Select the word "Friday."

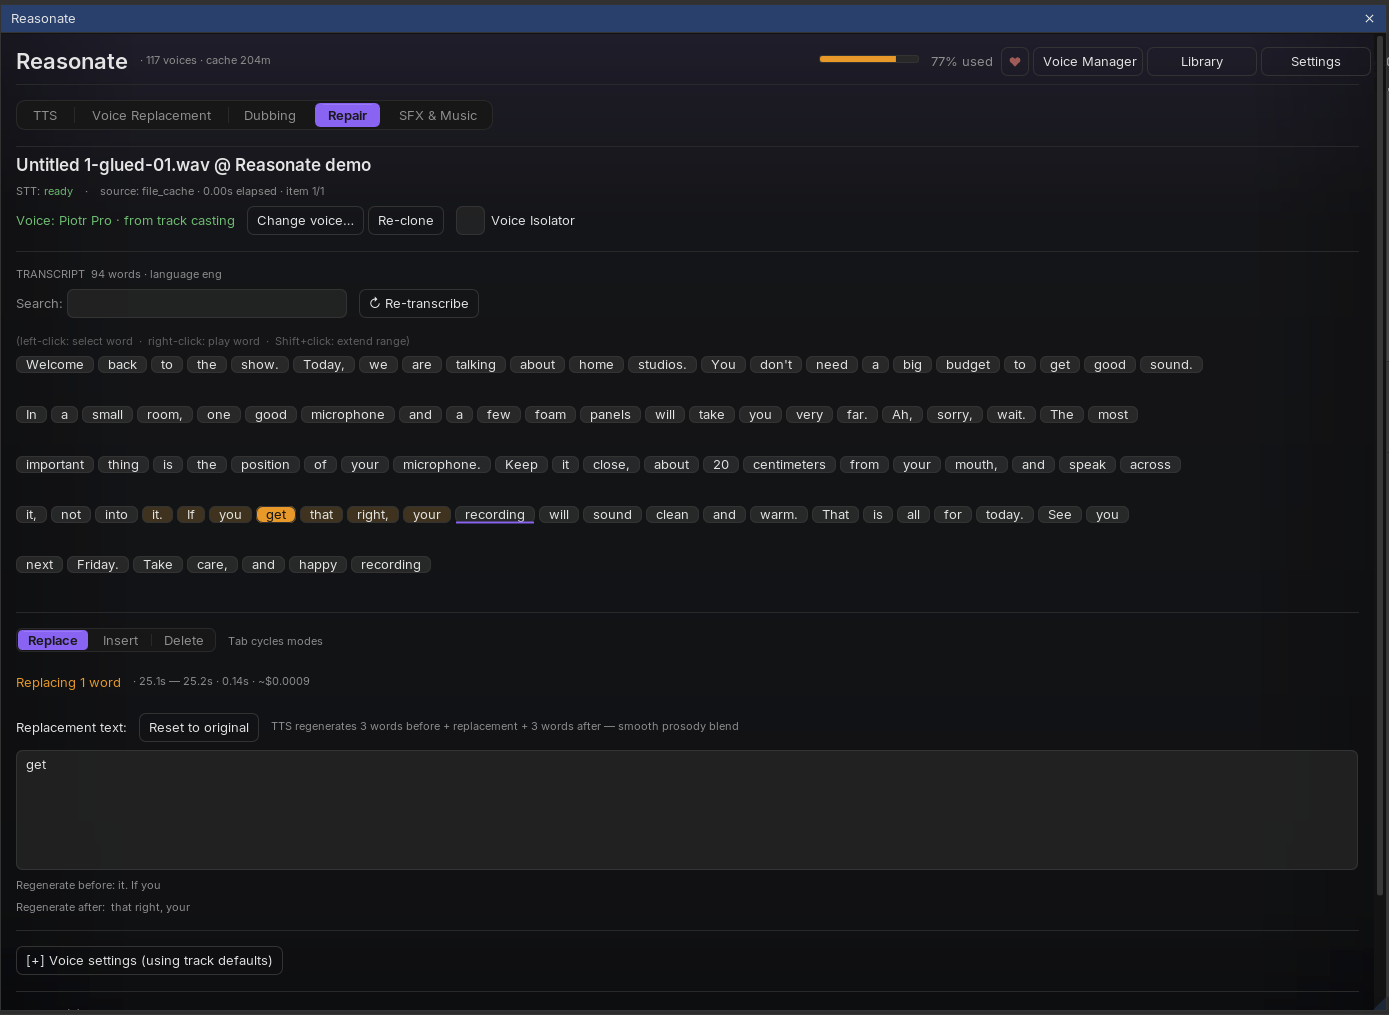coord(97,565)
